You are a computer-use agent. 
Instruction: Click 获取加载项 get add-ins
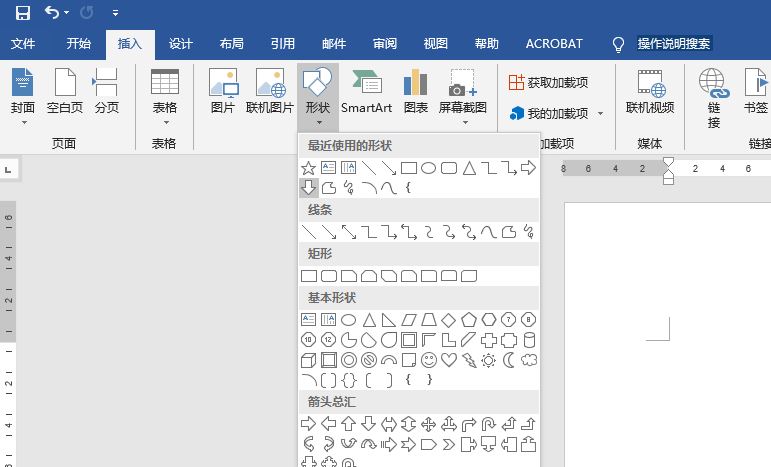[x=548, y=82]
